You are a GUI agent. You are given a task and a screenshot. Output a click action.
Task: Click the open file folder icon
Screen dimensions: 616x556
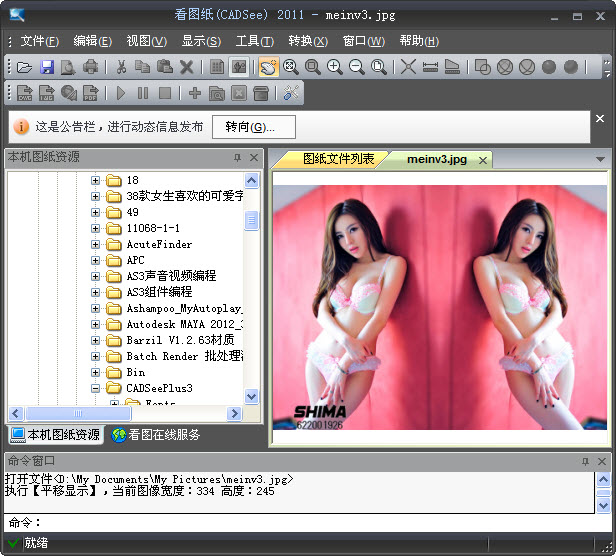click(x=25, y=67)
